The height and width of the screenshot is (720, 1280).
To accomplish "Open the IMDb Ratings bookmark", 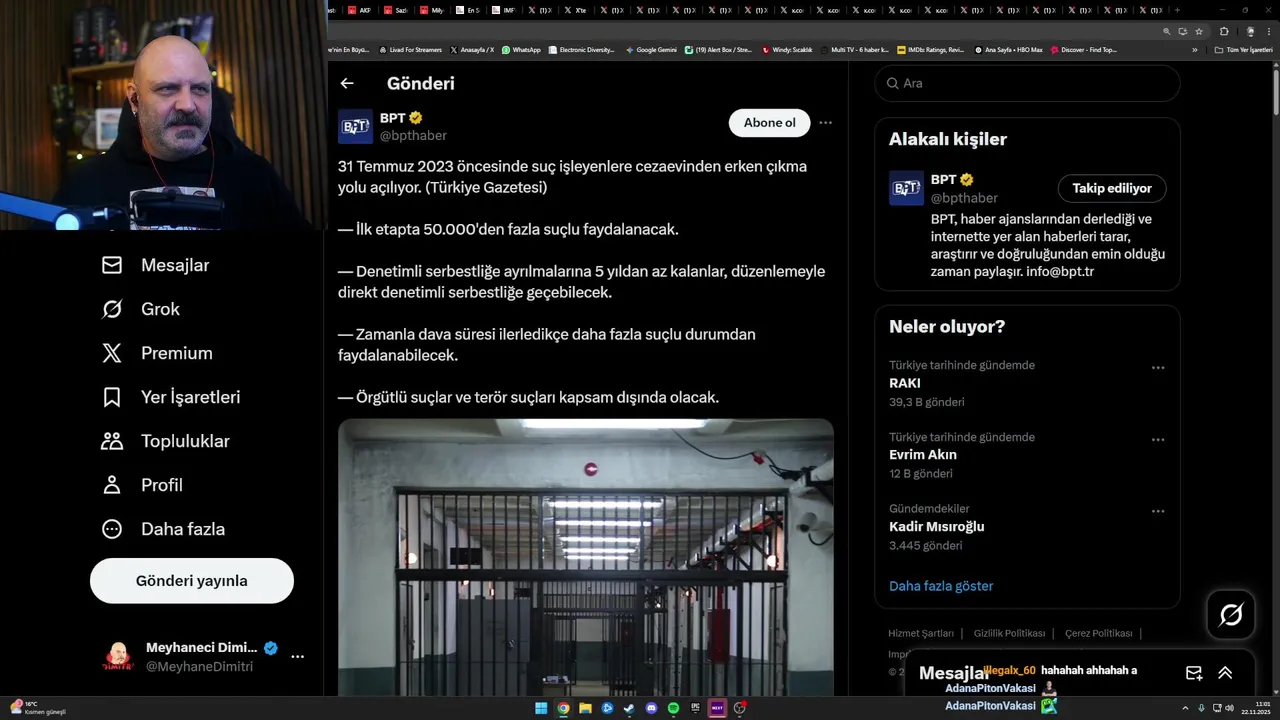I will coord(931,49).
